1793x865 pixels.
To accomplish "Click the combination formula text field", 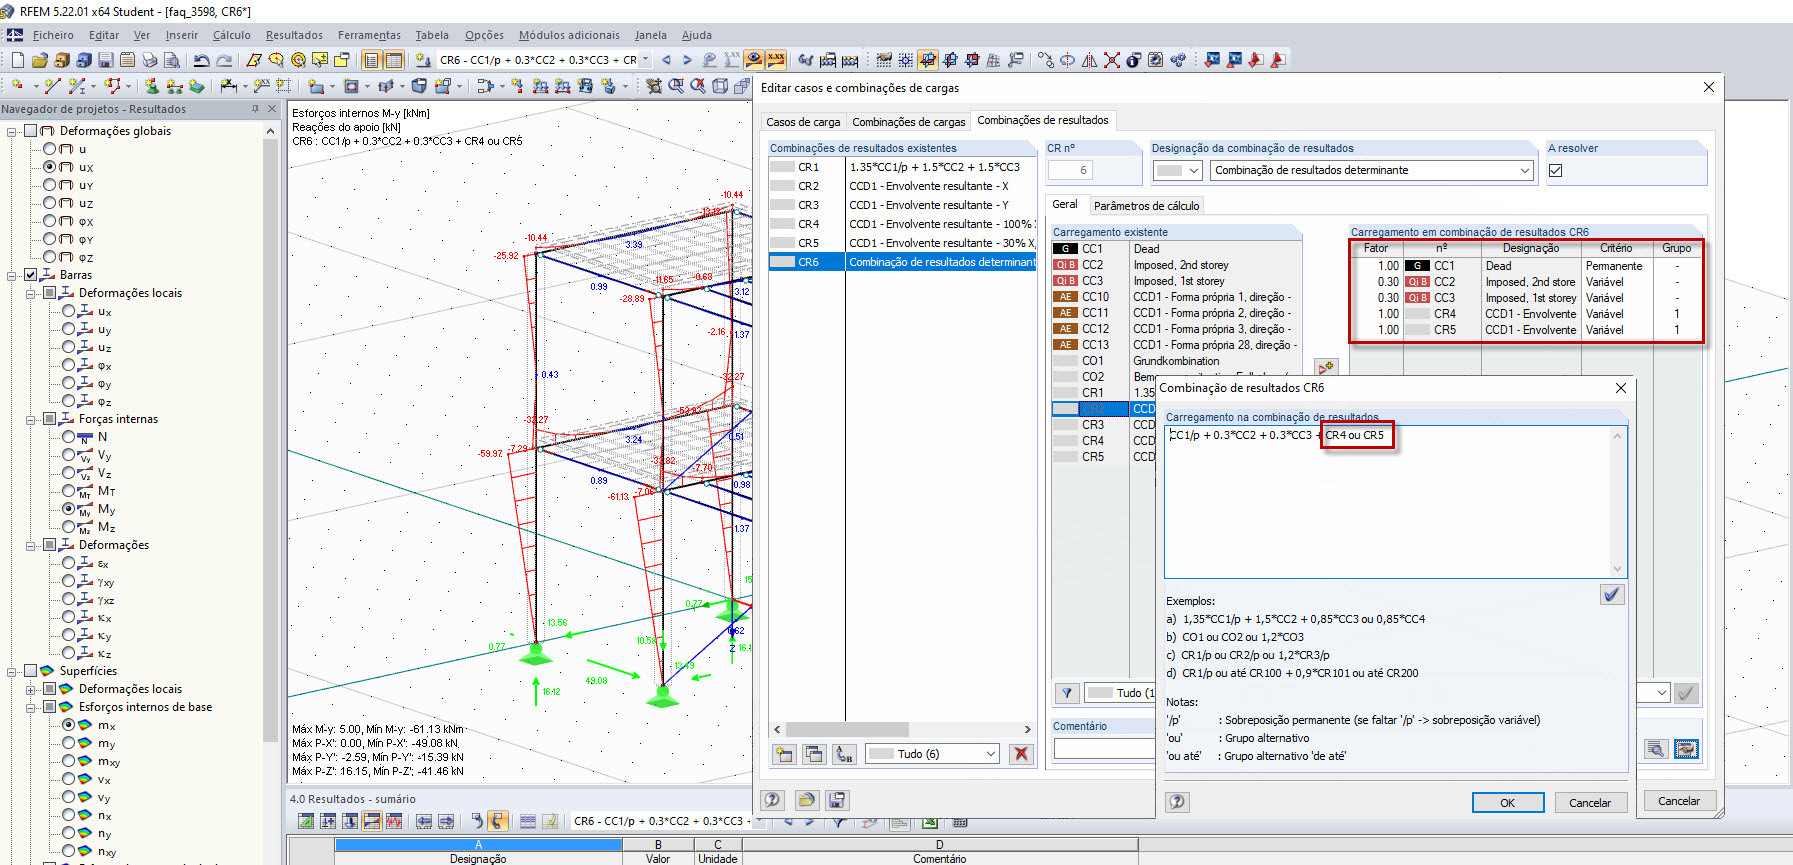I will coord(1390,500).
